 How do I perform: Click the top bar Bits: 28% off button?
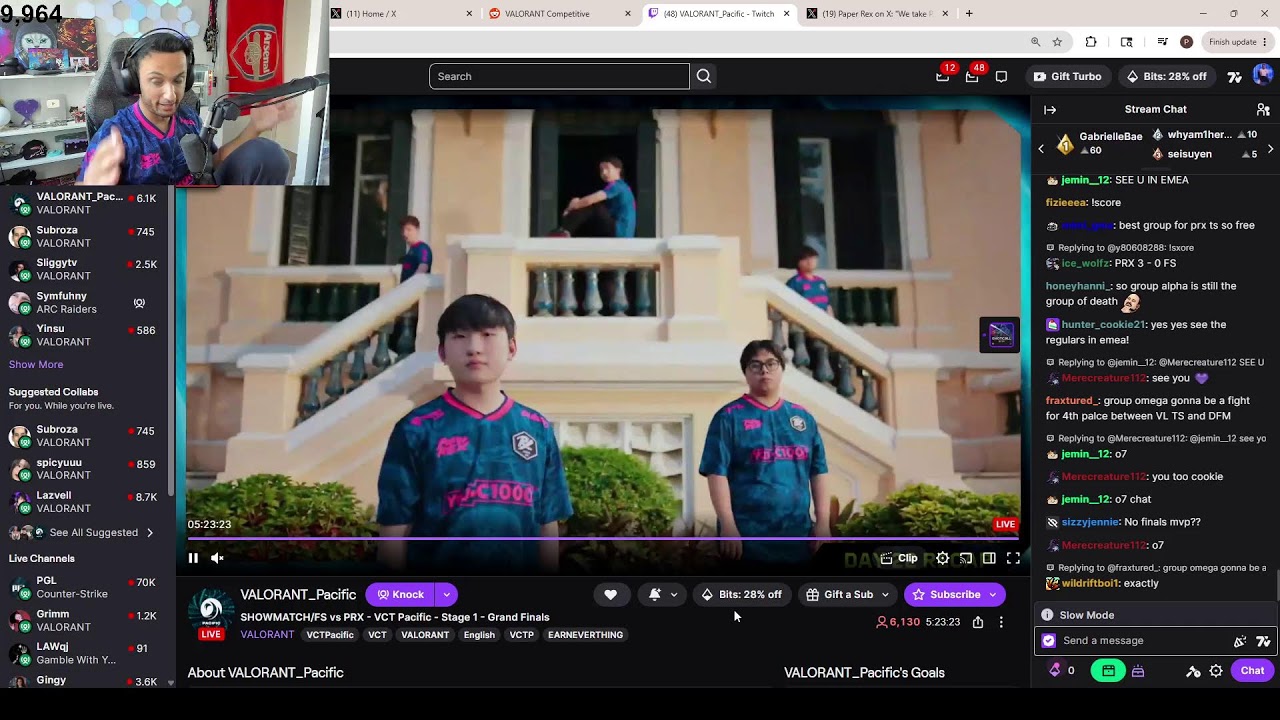[x=1166, y=76]
